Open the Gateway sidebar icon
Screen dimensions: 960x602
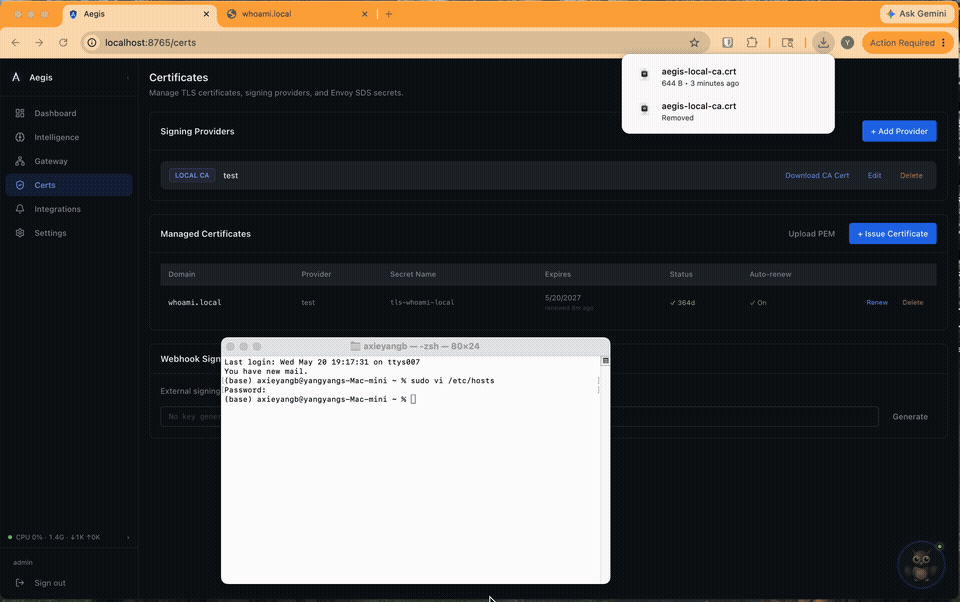tap(20, 161)
